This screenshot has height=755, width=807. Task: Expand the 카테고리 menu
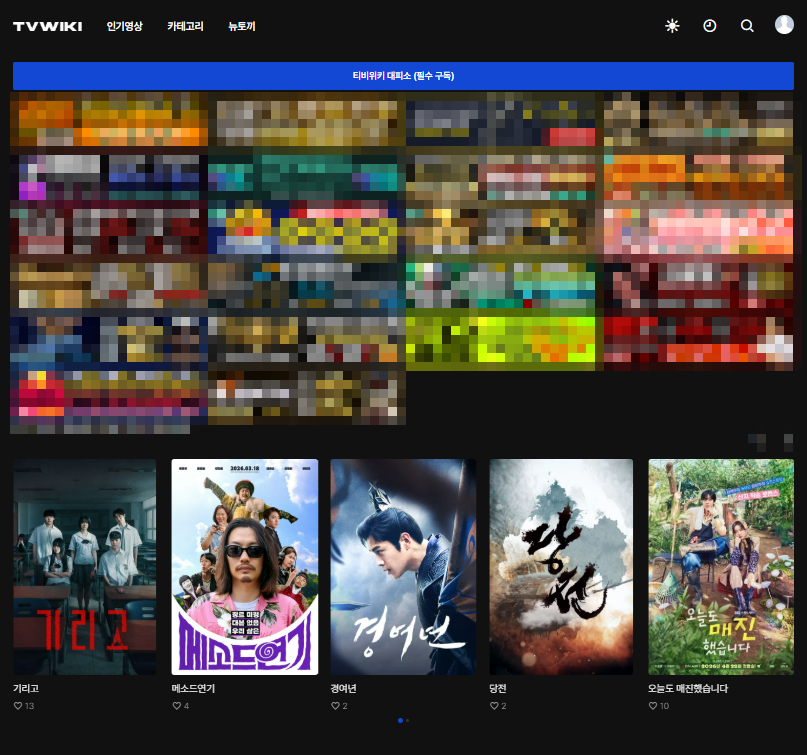(x=185, y=27)
